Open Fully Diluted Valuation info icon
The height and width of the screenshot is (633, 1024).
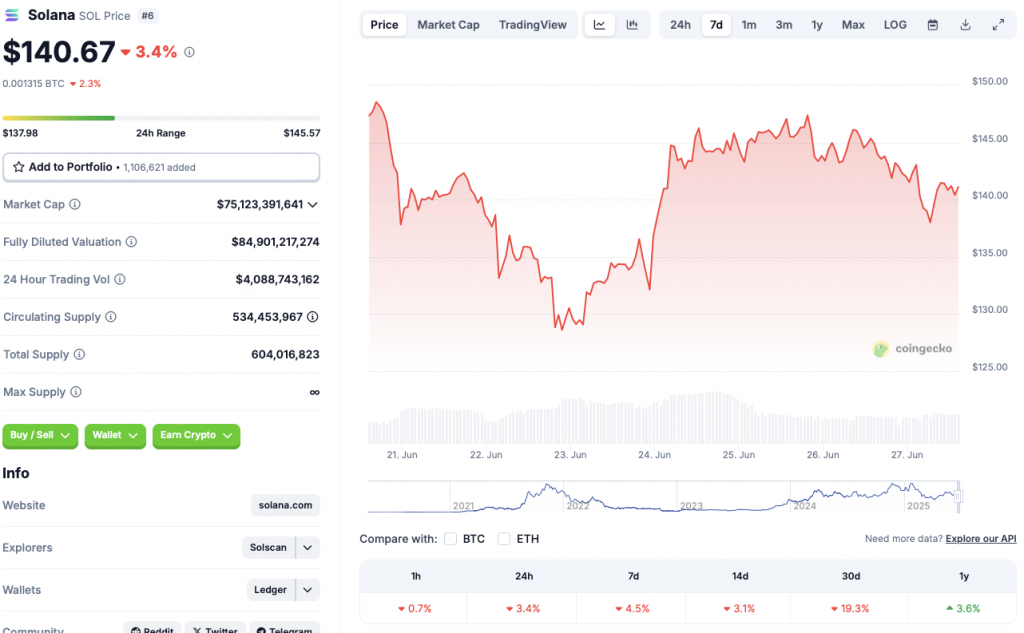pos(131,242)
